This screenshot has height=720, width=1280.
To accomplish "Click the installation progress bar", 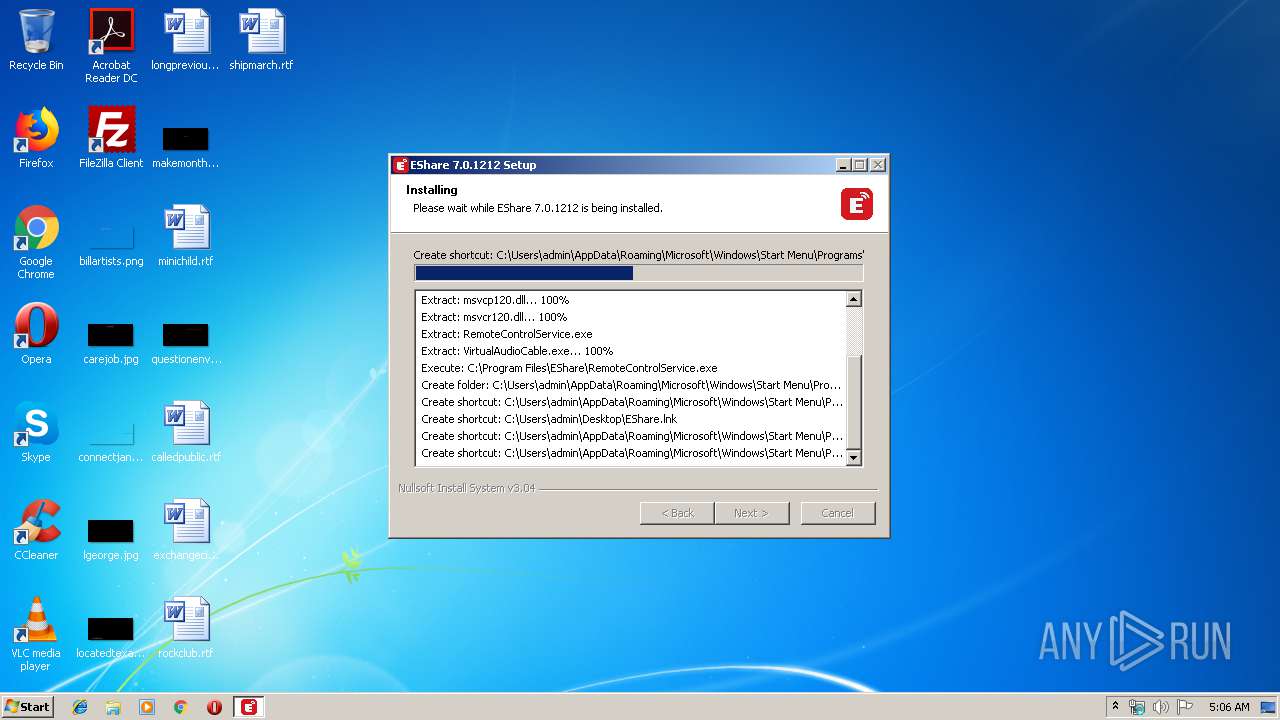I will 638,273.
